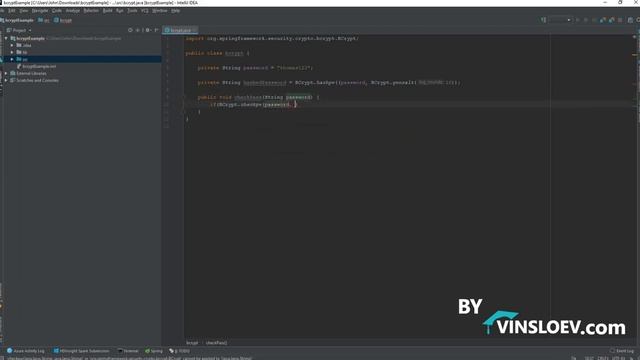Open the Navigate menu

(x=40, y=11)
